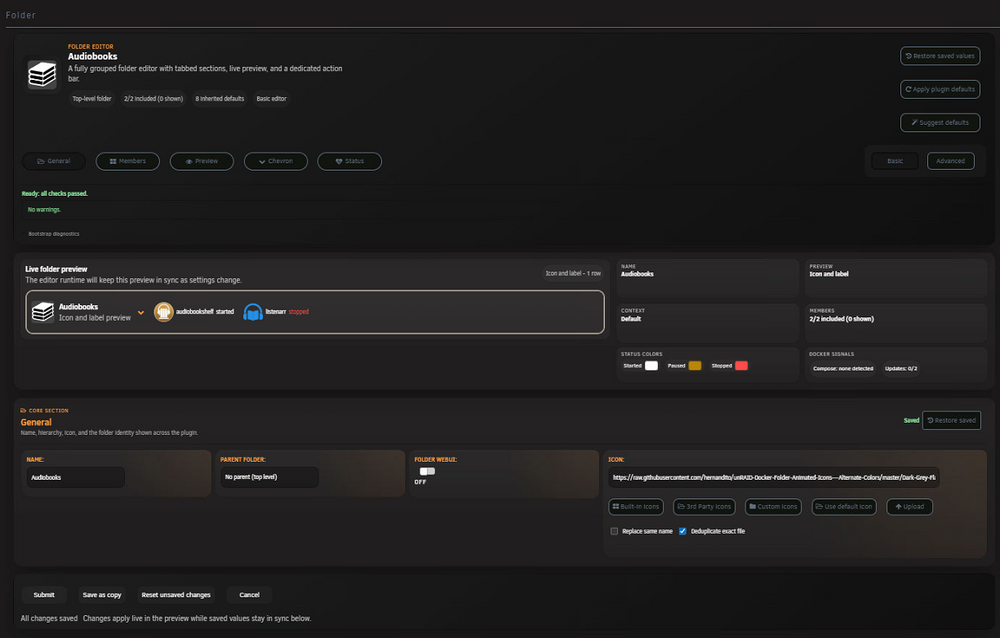This screenshot has height=638, width=1000.
Task: Click the Basic editor chip
Action: (x=271, y=99)
